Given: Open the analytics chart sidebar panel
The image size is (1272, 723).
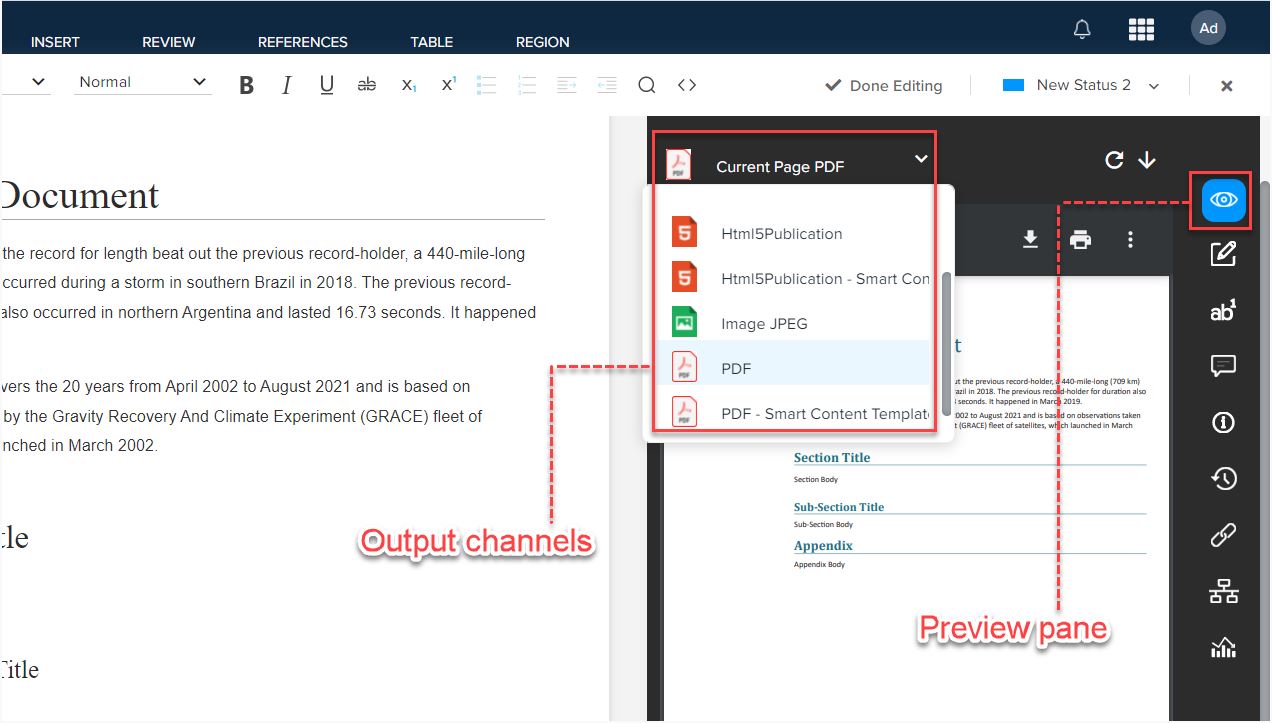Looking at the screenshot, I should 1223,648.
